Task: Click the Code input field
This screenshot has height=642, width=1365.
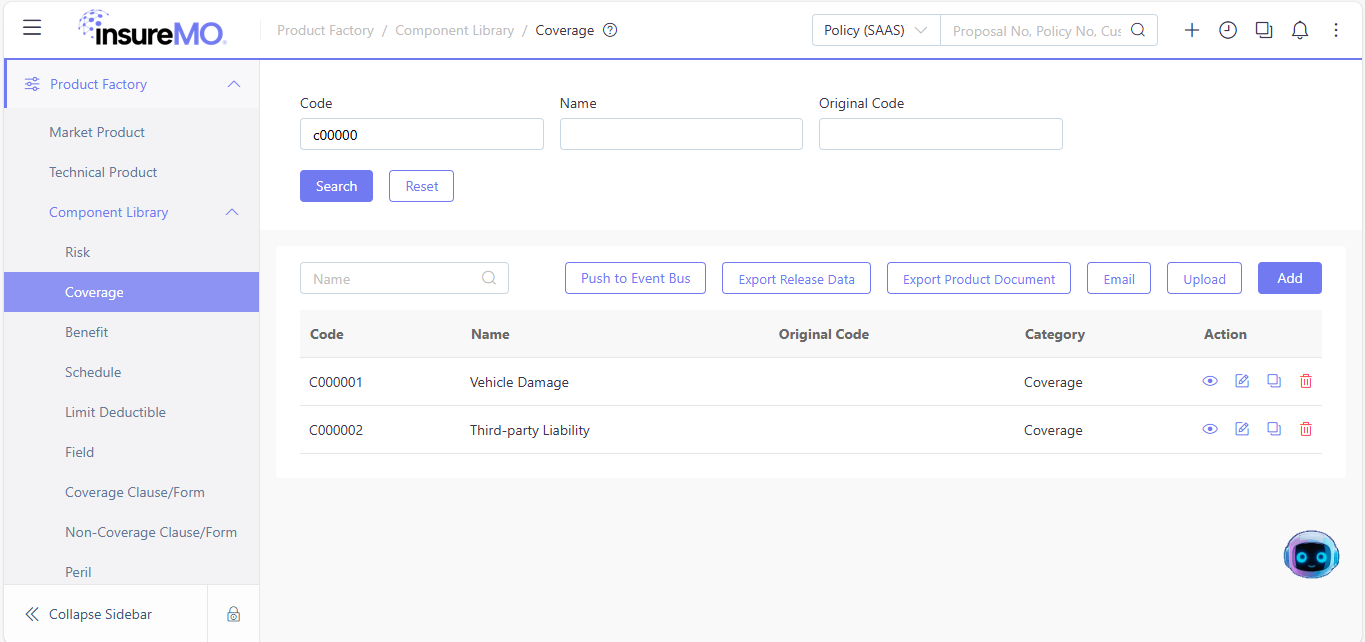Action: (422, 134)
